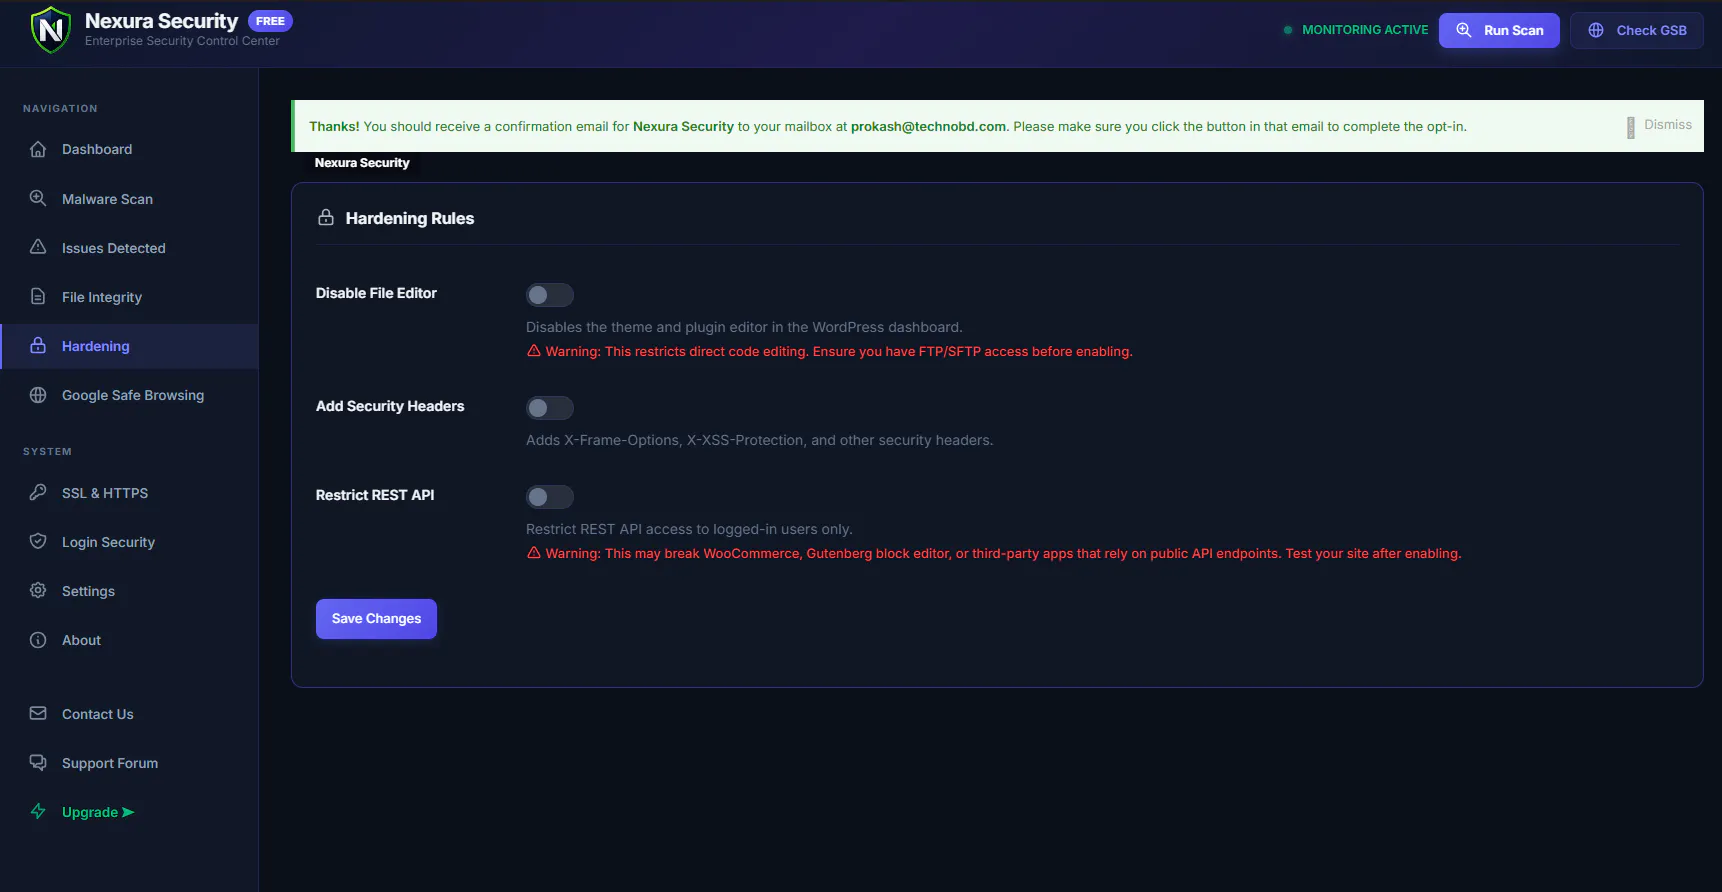Click the Nexura shield logo icon

[51, 30]
